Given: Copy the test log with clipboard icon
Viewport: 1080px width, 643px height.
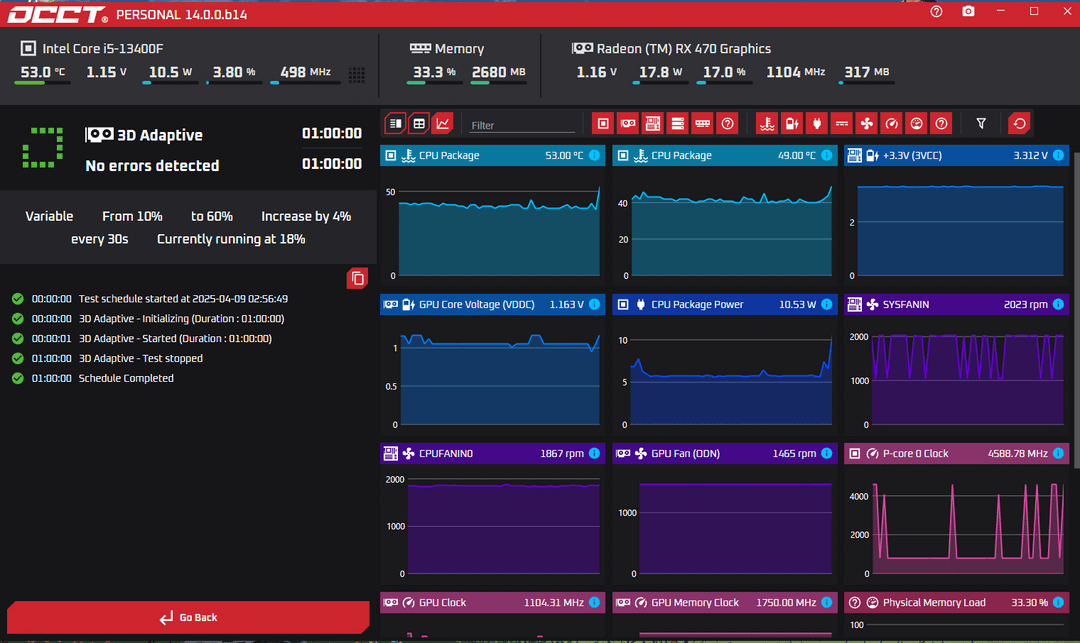Looking at the screenshot, I should (x=357, y=278).
